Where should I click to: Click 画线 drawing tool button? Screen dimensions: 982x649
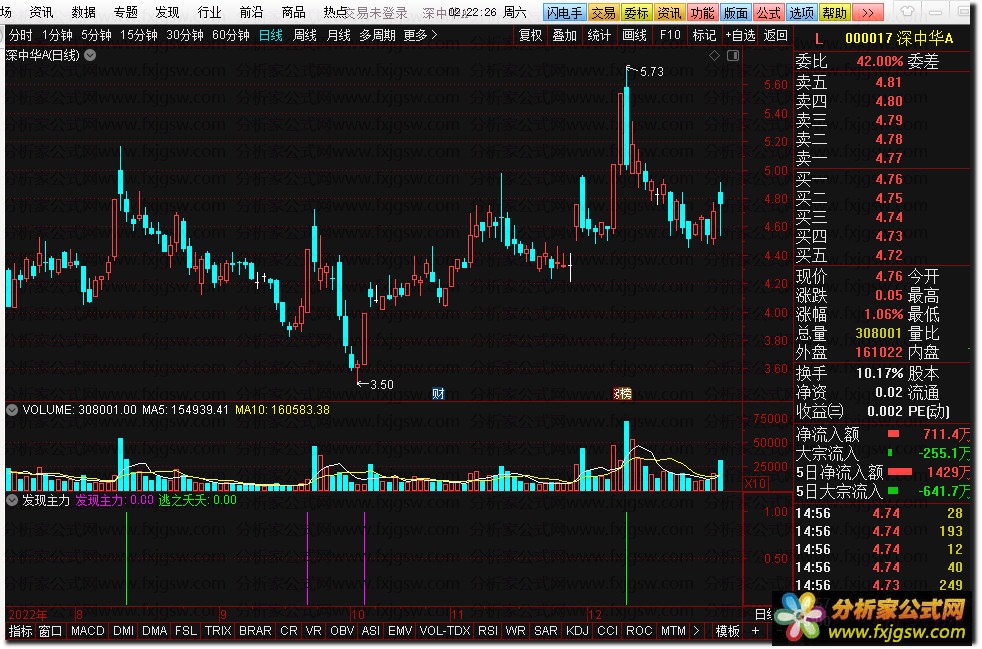click(x=634, y=35)
